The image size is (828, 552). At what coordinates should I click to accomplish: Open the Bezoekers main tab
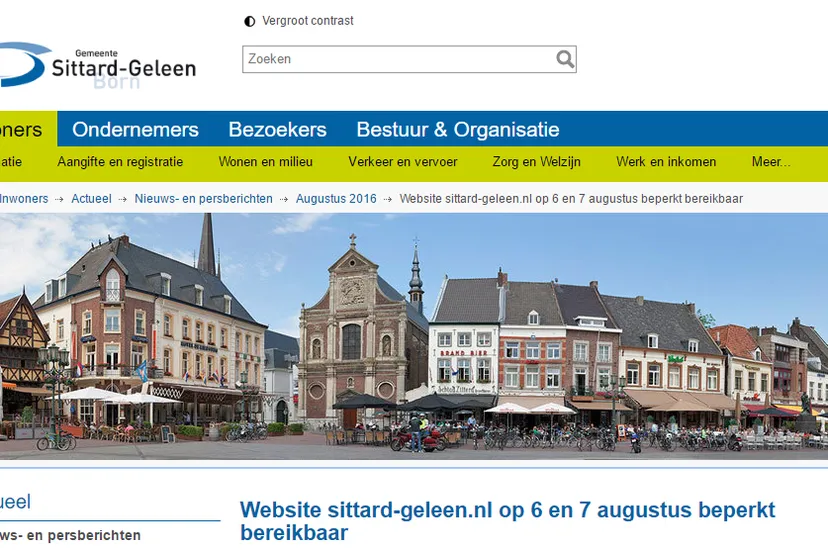[x=277, y=129]
